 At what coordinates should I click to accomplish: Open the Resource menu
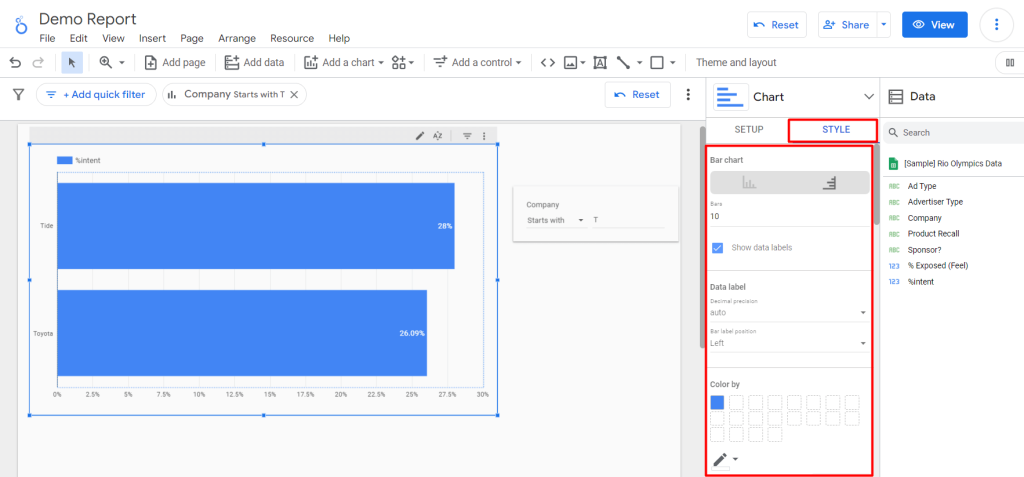click(292, 39)
